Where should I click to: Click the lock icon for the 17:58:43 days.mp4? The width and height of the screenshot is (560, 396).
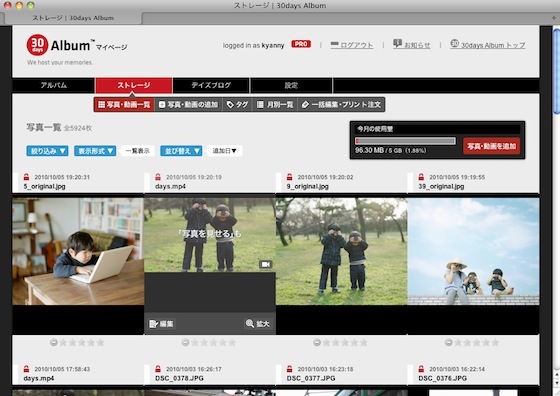pos(26,369)
